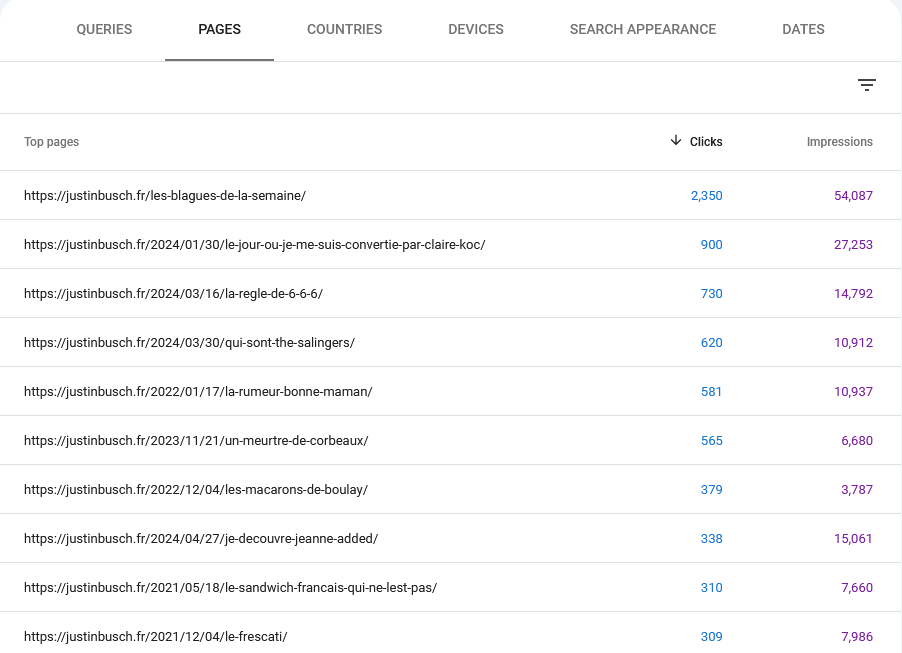Select the currently active PAGES tab
This screenshot has height=653, width=902.
tap(219, 29)
